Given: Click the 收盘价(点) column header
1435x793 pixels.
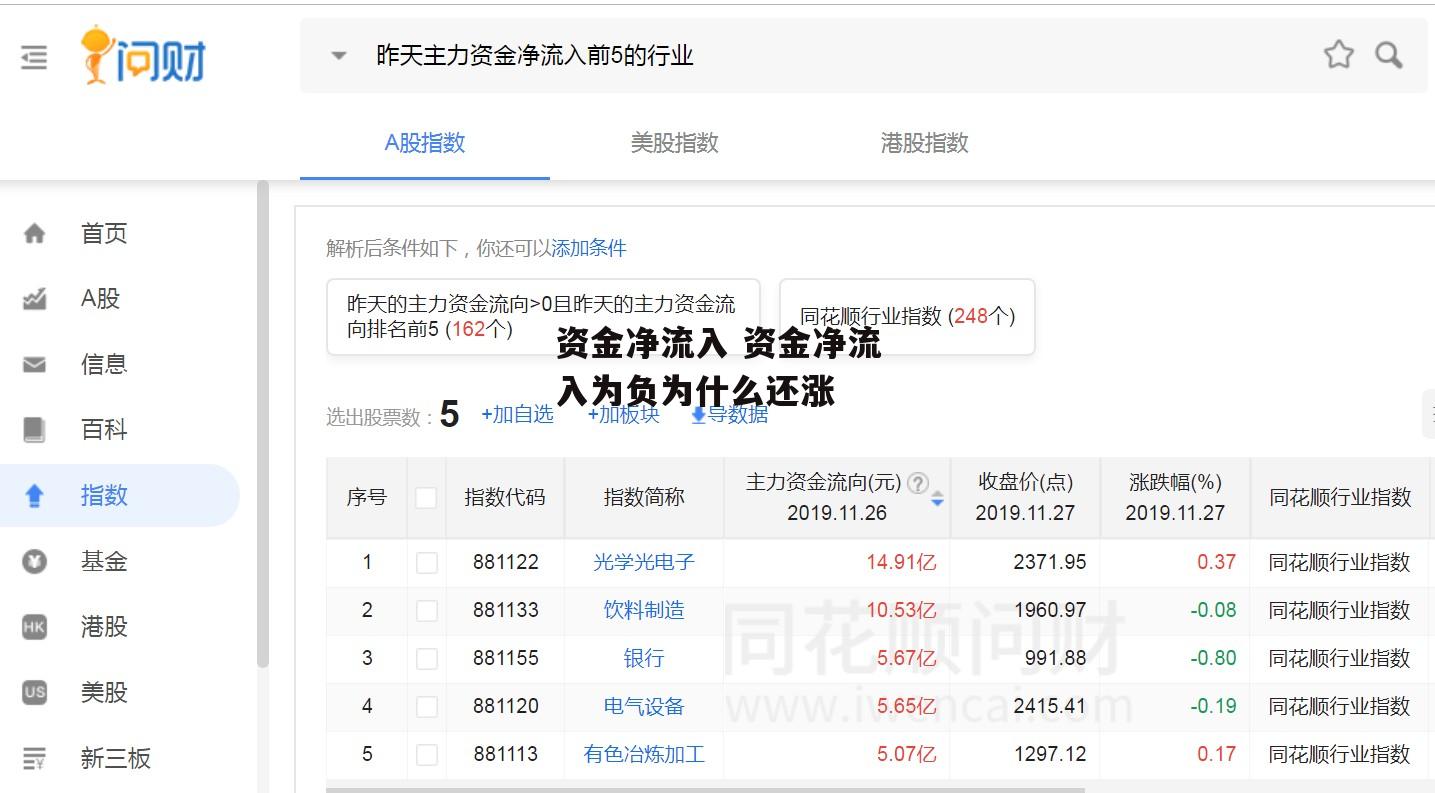Looking at the screenshot, I should (x=1025, y=498).
